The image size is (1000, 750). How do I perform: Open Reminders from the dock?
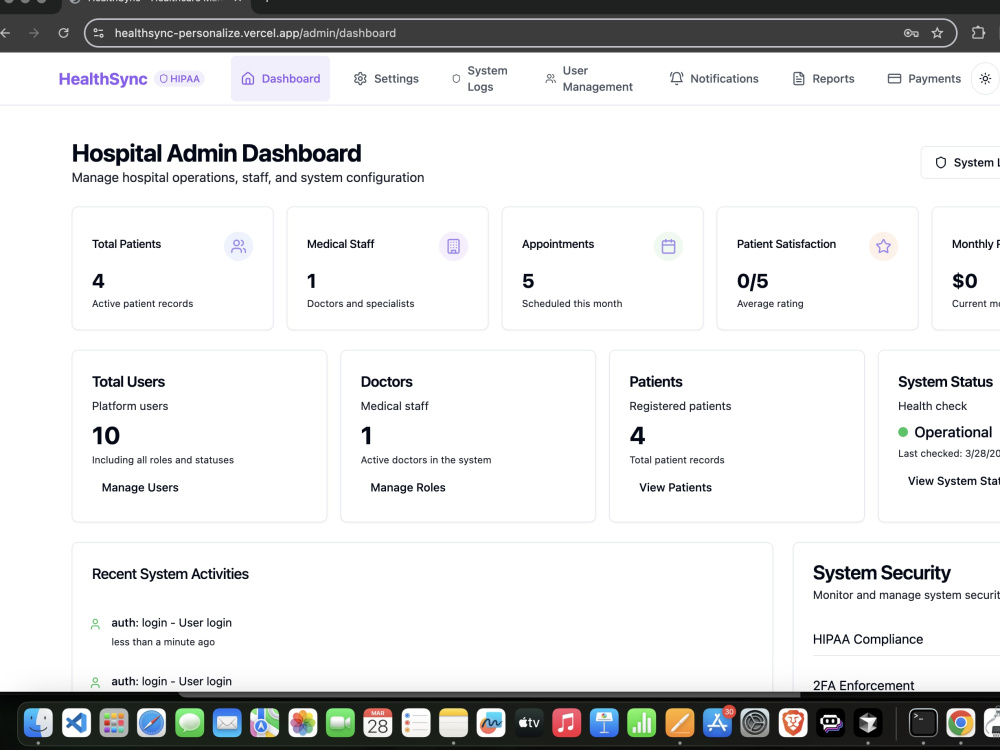(416, 723)
